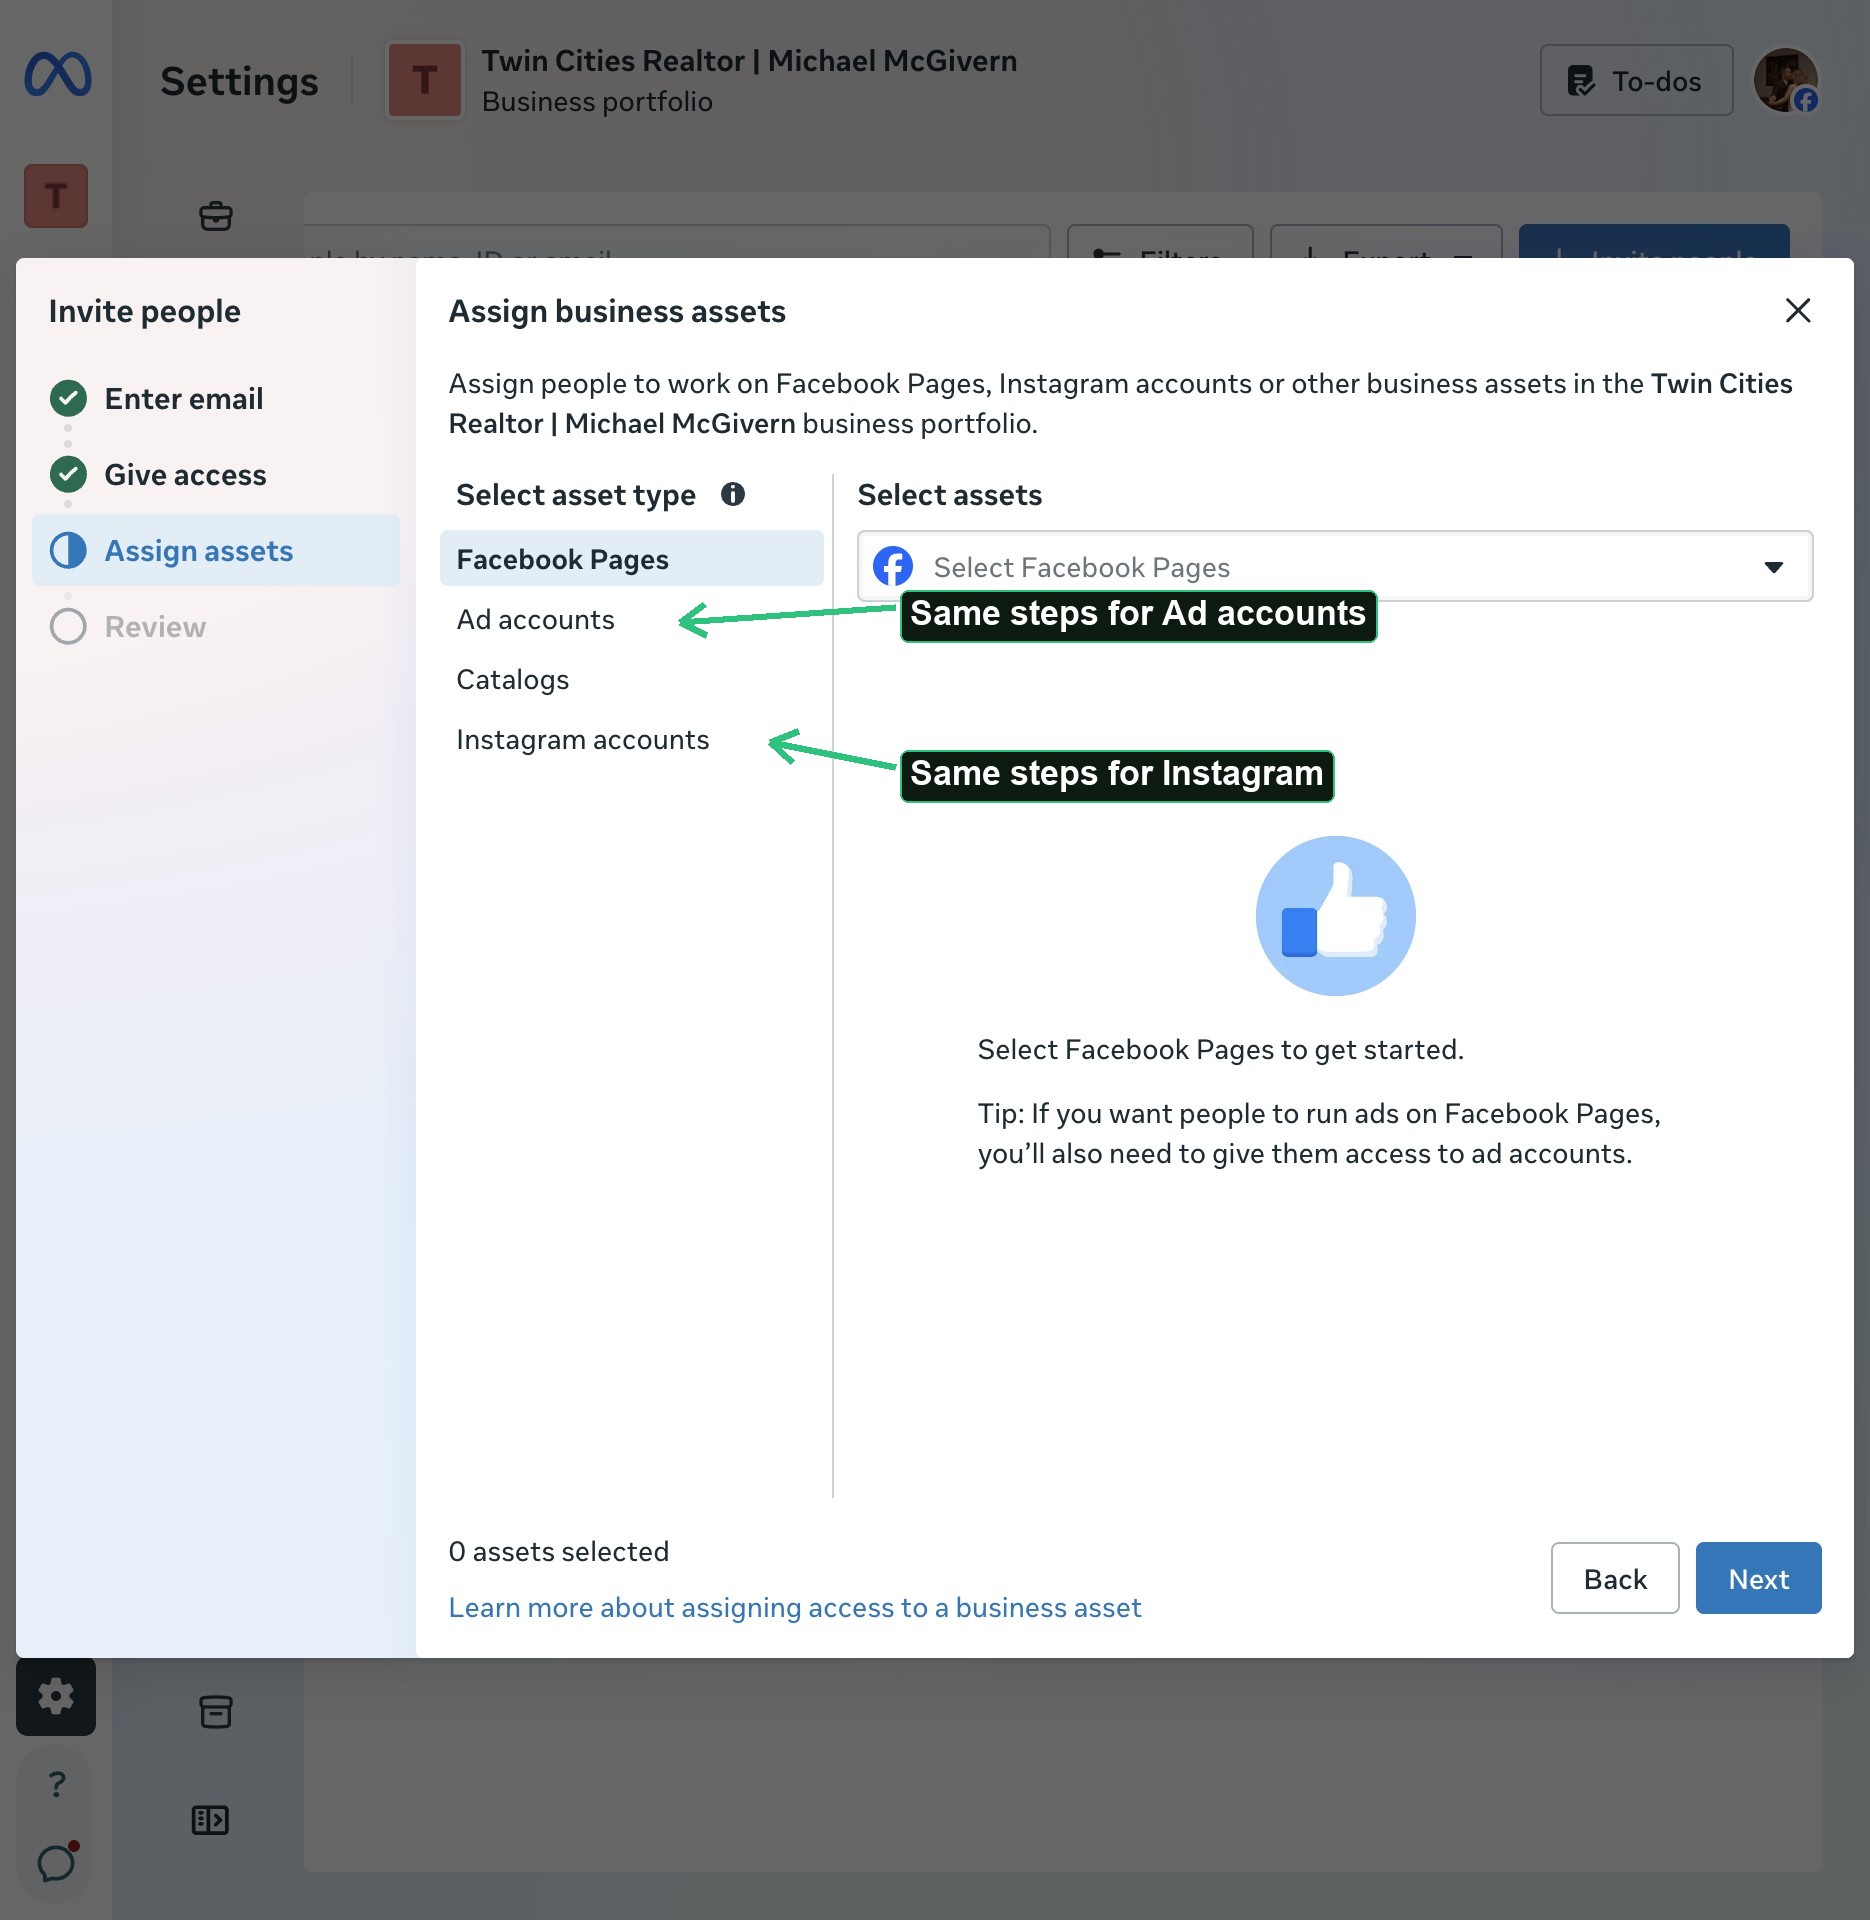Click the Meta logo icon
Screen dimensions: 1870x1920
pos(58,75)
